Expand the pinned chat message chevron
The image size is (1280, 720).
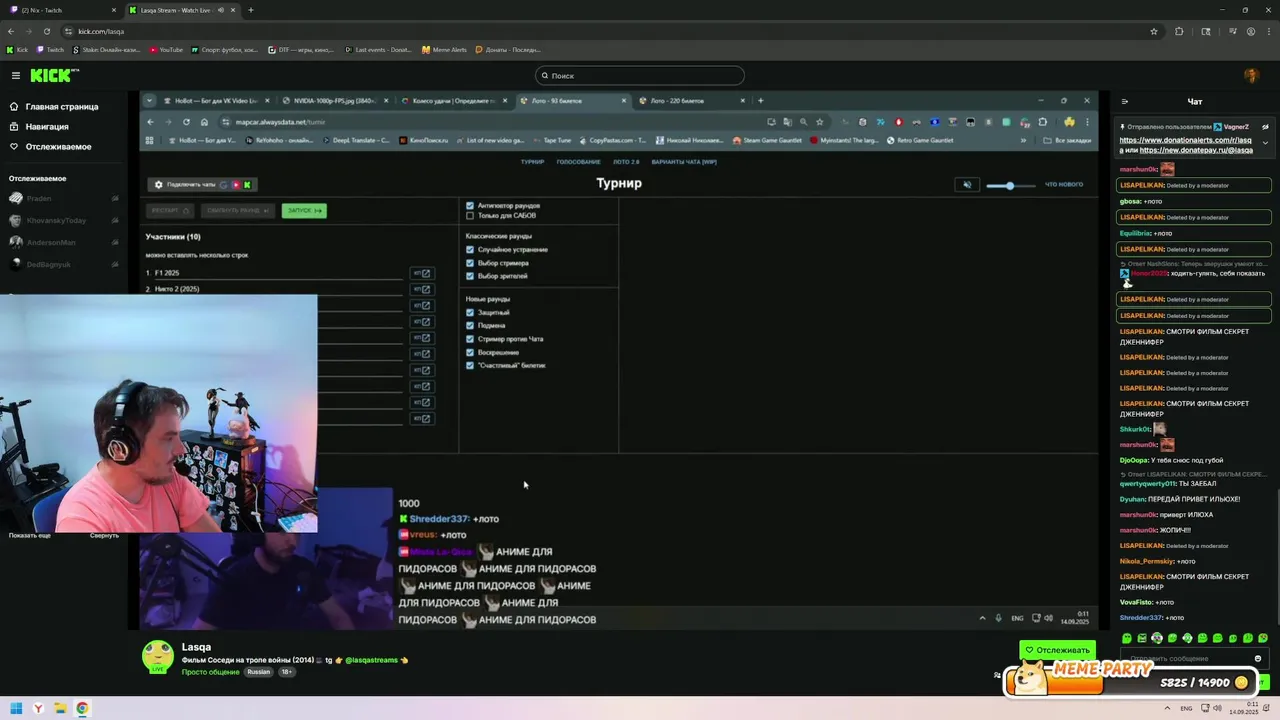pyautogui.click(x=1265, y=143)
